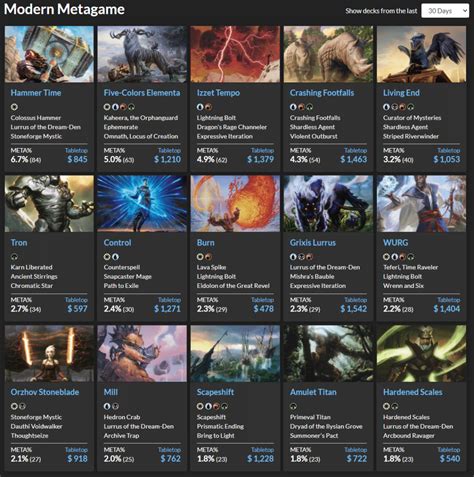Open the Control deck link
The image size is (474, 477).
pyautogui.click(x=117, y=242)
